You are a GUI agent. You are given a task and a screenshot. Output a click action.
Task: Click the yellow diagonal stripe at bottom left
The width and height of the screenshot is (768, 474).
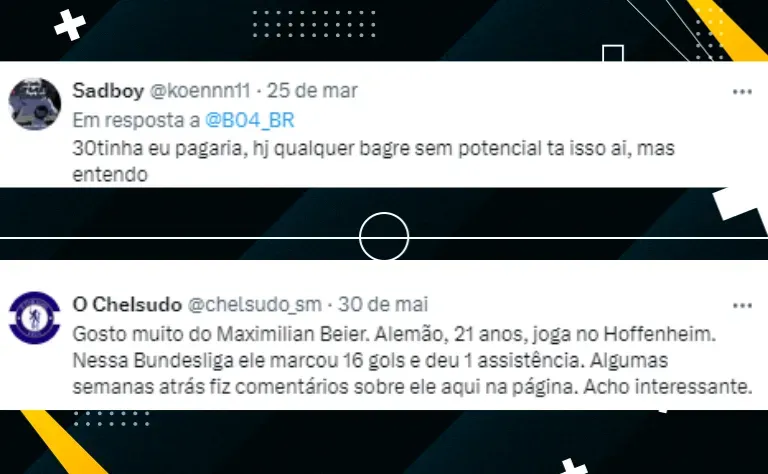64,442
